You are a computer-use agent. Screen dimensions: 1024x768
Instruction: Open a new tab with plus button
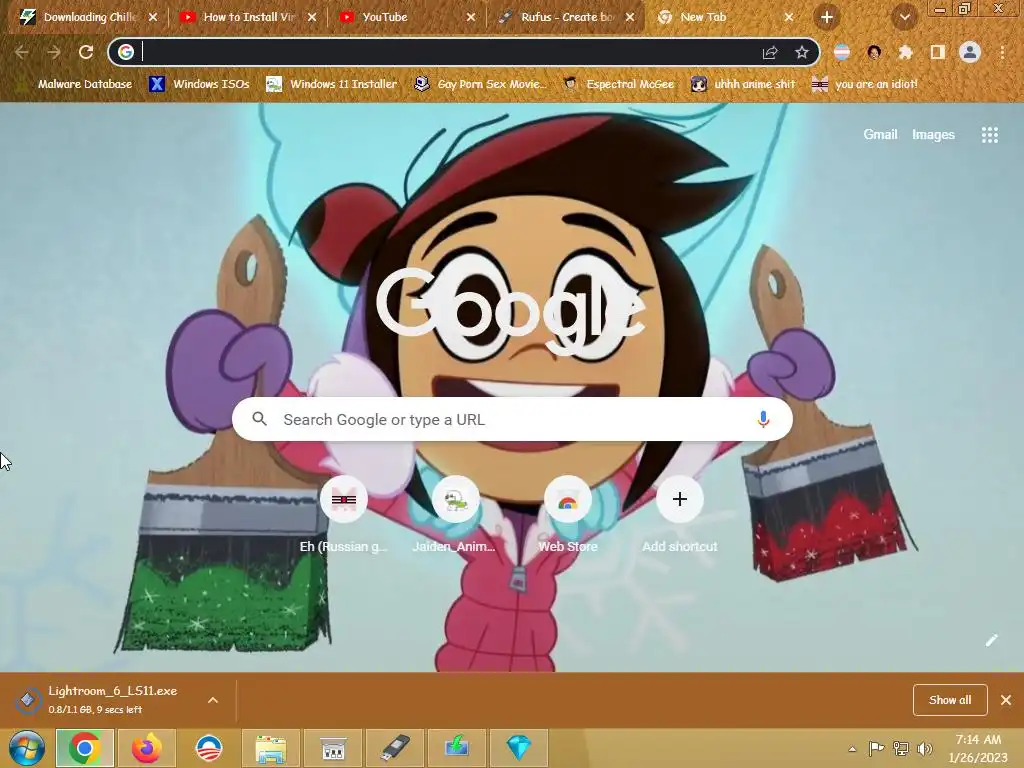(x=827, y=18)
